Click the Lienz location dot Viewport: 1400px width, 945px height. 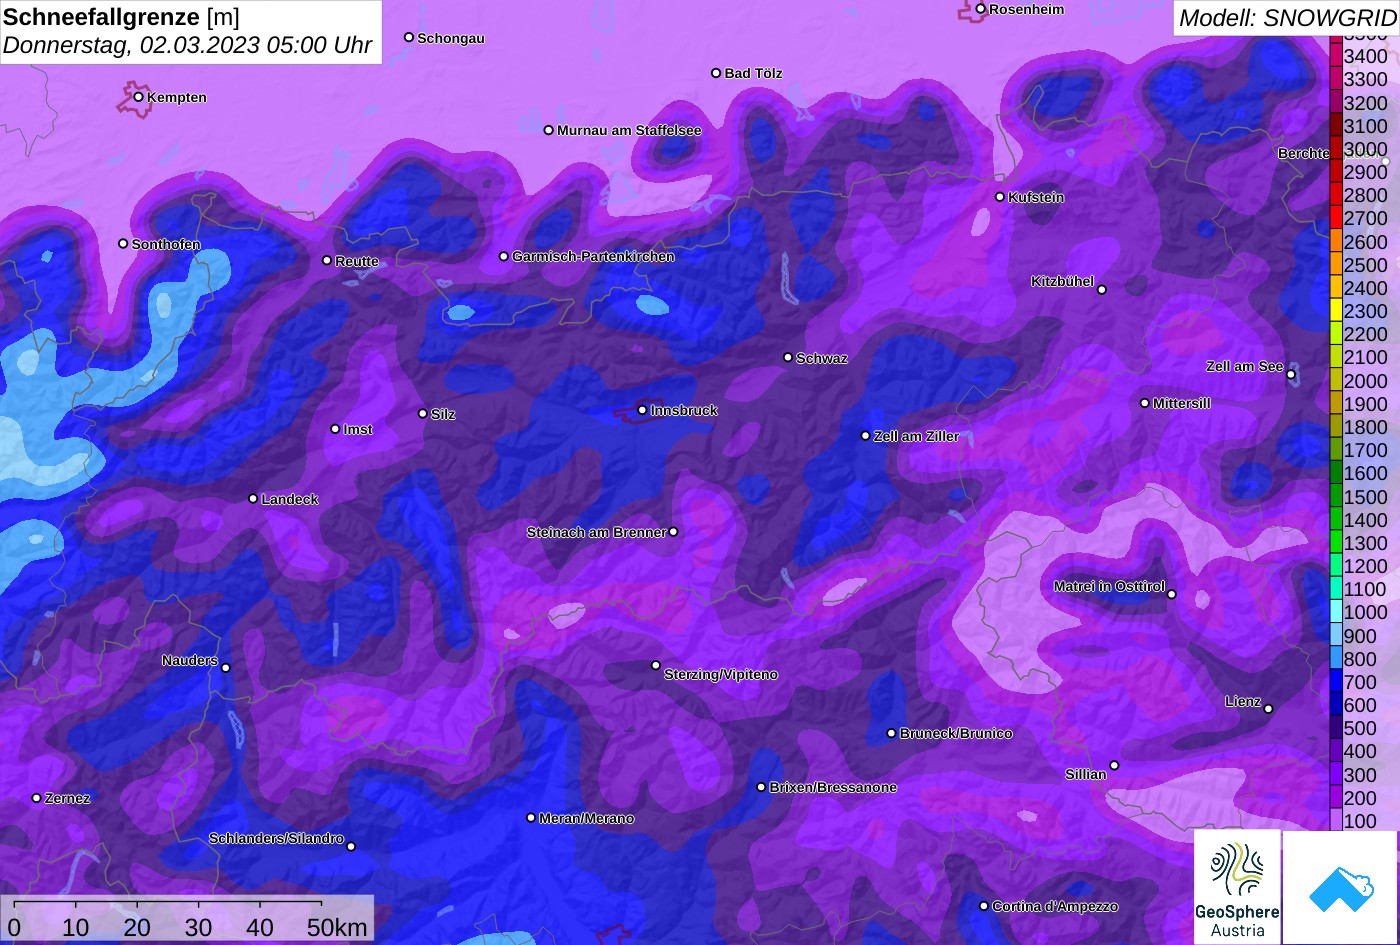[1268, 709]
